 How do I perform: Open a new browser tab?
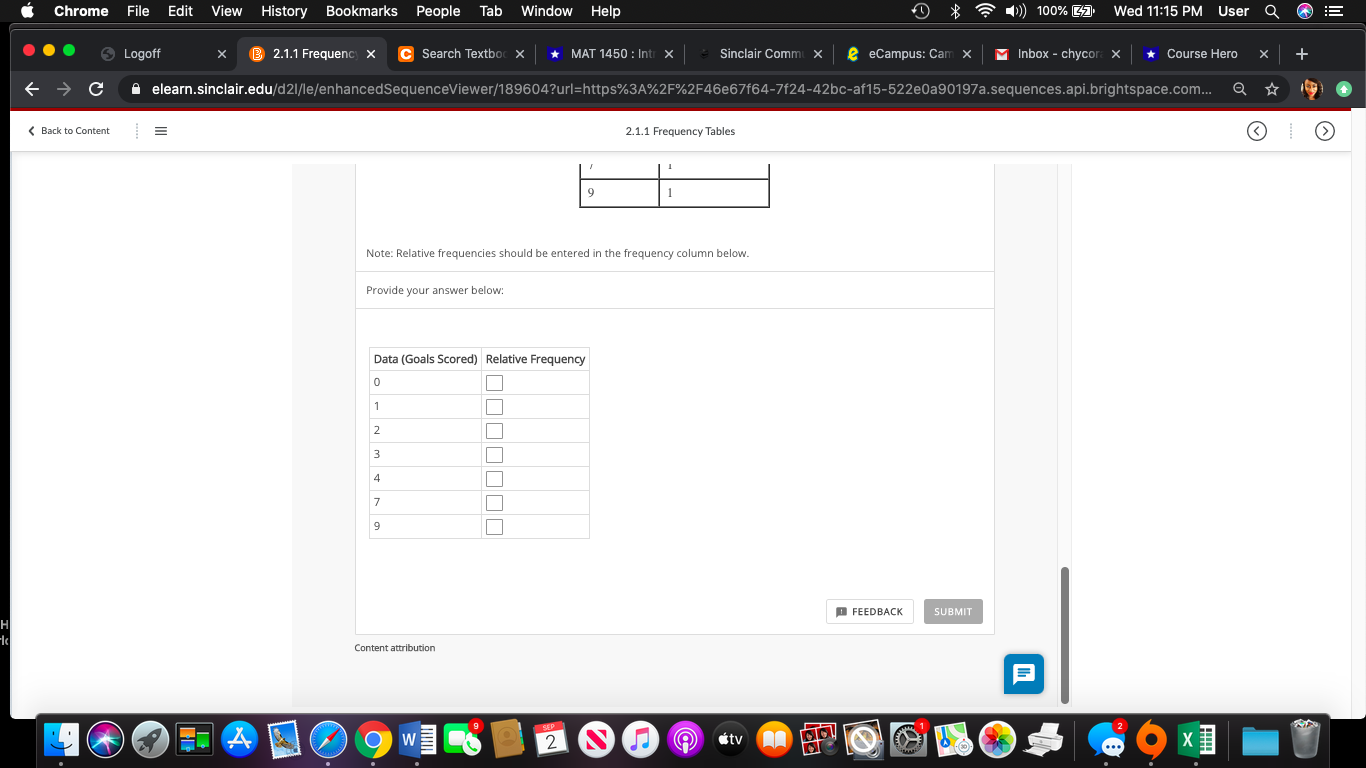[x=1301, y=54]
